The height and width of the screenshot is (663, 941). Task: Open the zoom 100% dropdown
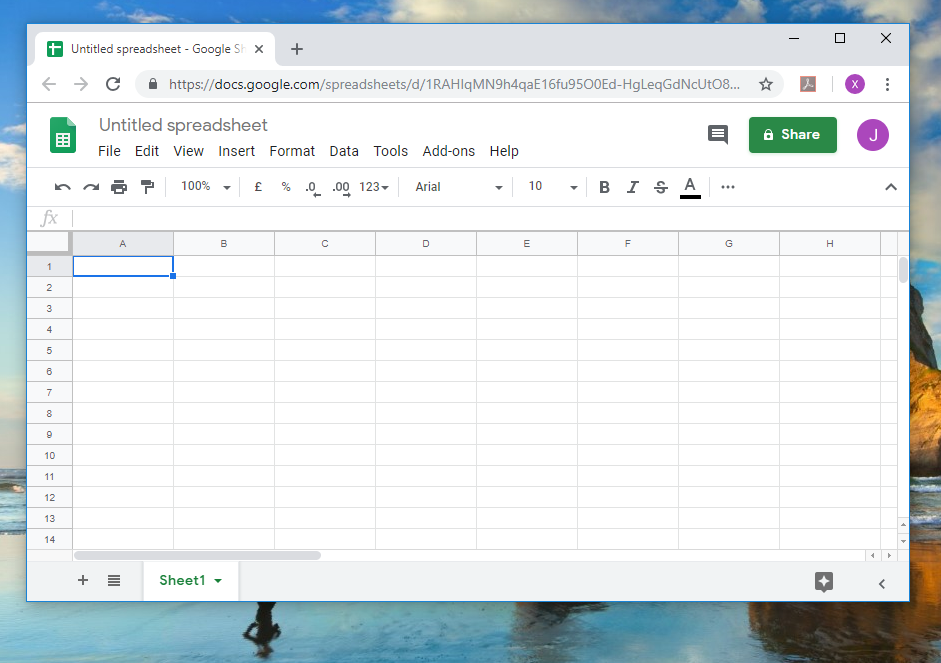[205, 187]
